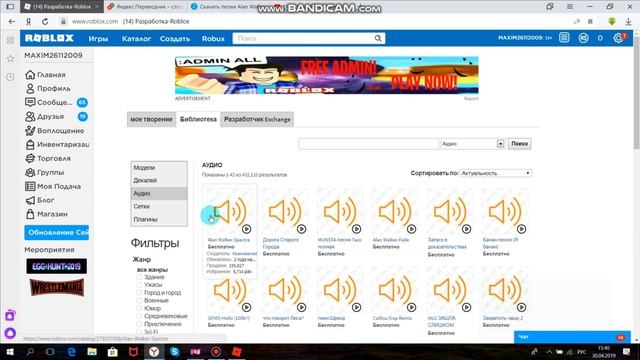Image resolution: width=640 pixels, height=360 pixels.
Task: Open the settings gear icon in the header
Action: [618, 38]
